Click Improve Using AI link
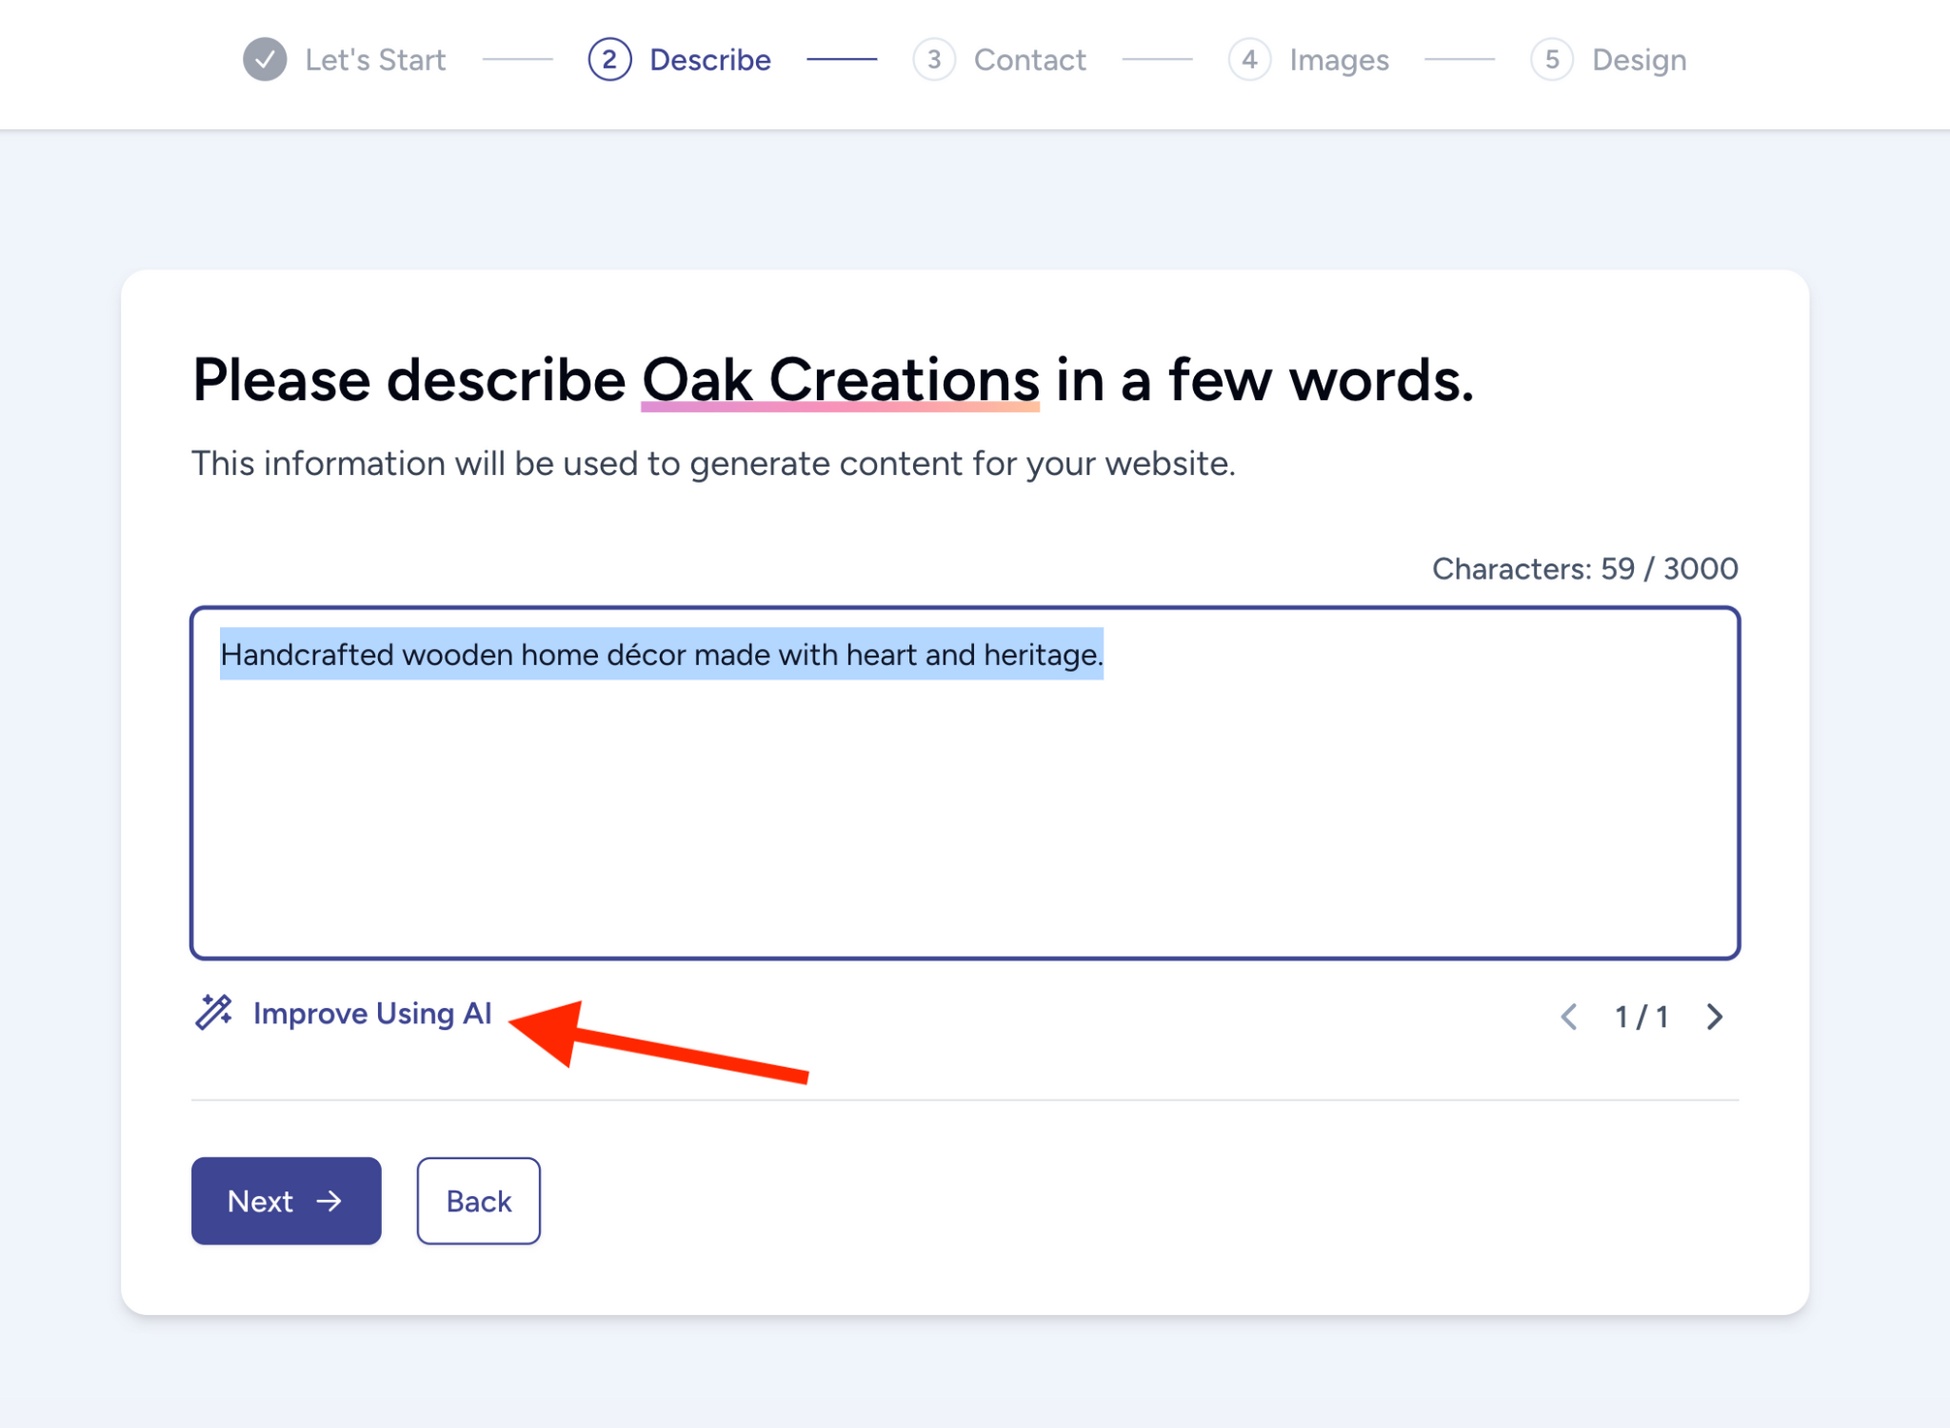 point(372,1013)
